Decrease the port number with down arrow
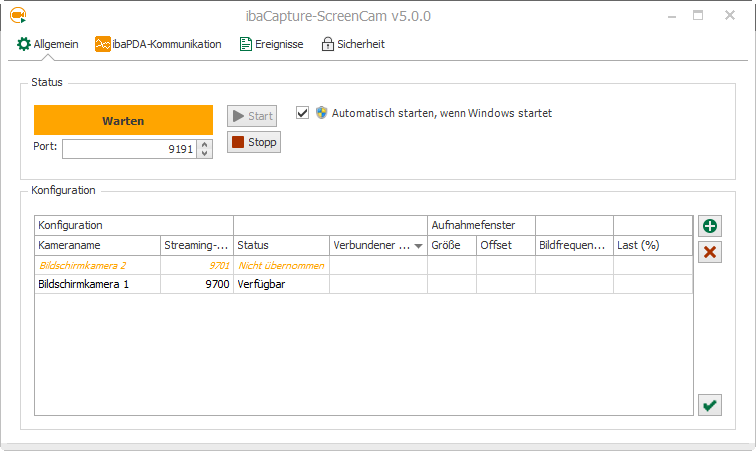 pyautogui.click(x=205, y=153)
